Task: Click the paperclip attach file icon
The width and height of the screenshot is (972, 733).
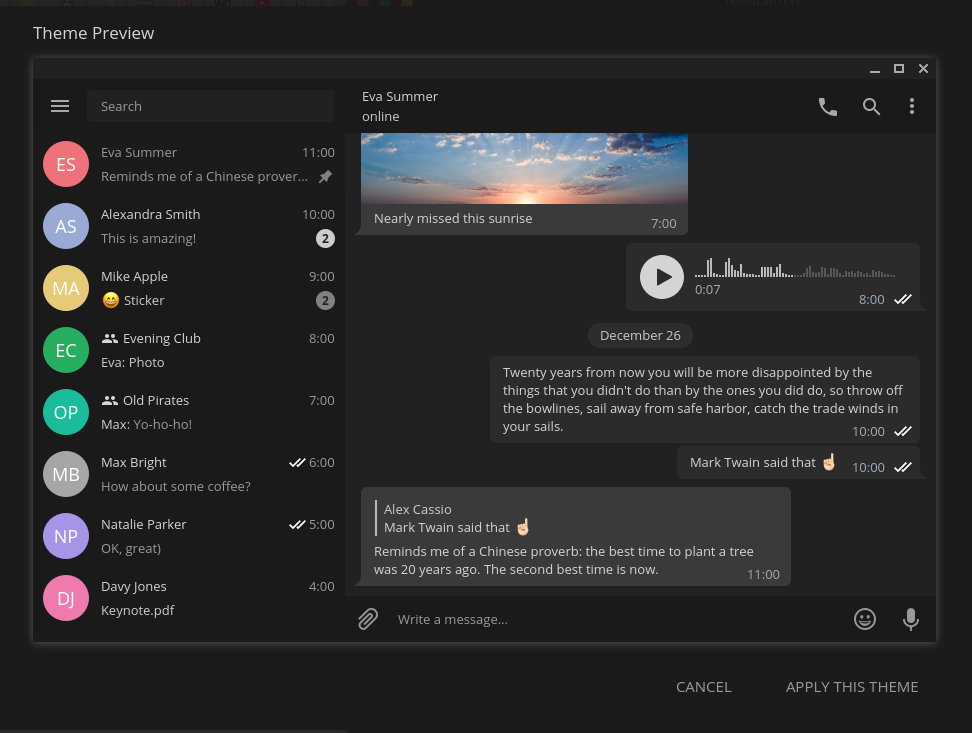Action: (x=368, y=619)
